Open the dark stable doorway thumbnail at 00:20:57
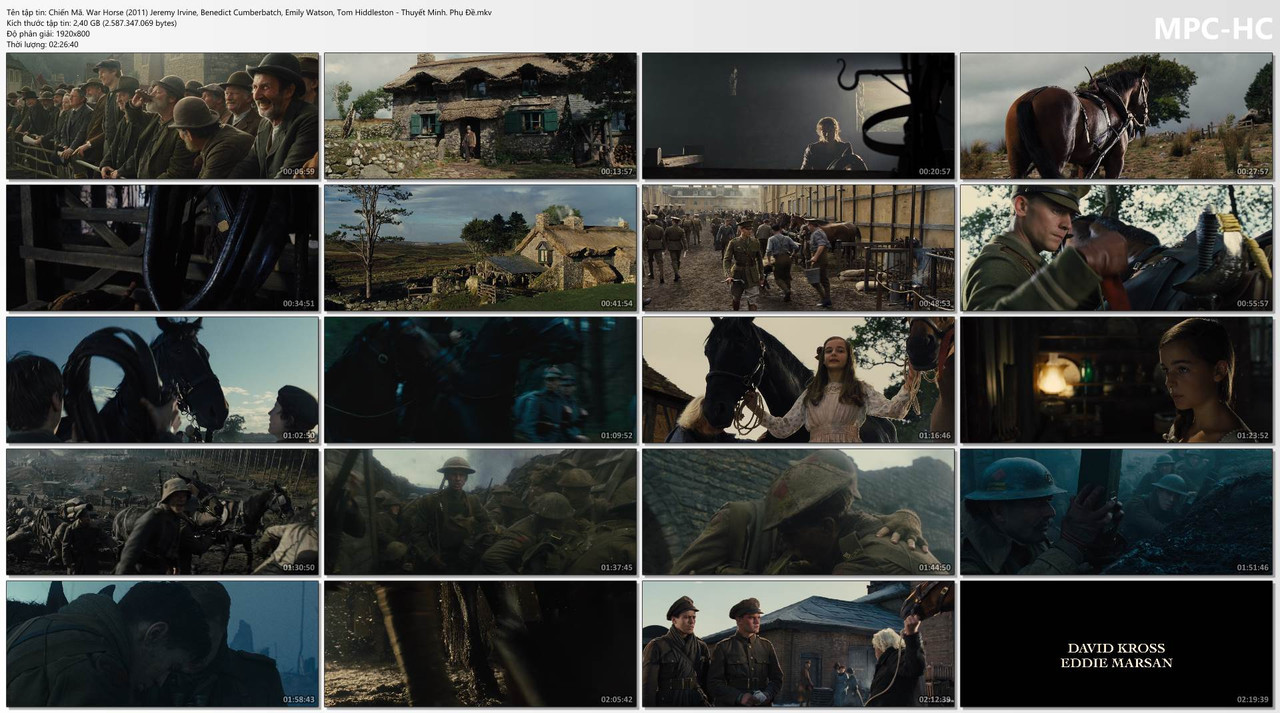This screenshot has height=713, width=1280. point(798,116)
